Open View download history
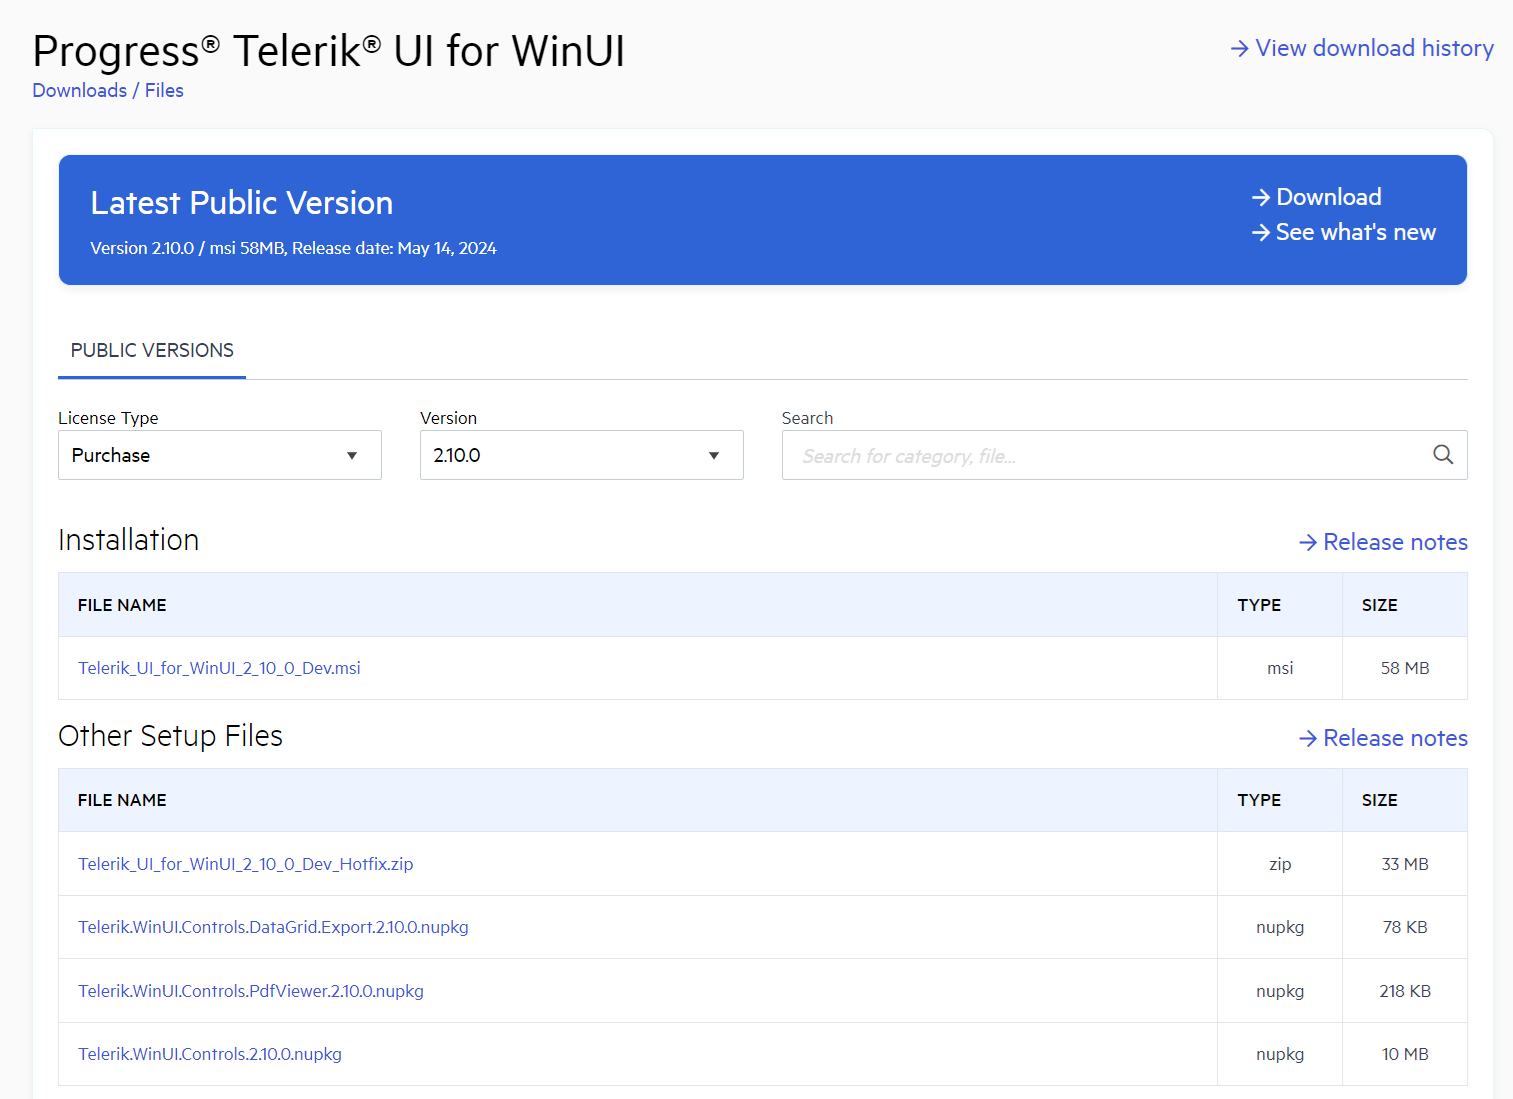The height and width of the screenshot is (1099, 1513). 1375,47
